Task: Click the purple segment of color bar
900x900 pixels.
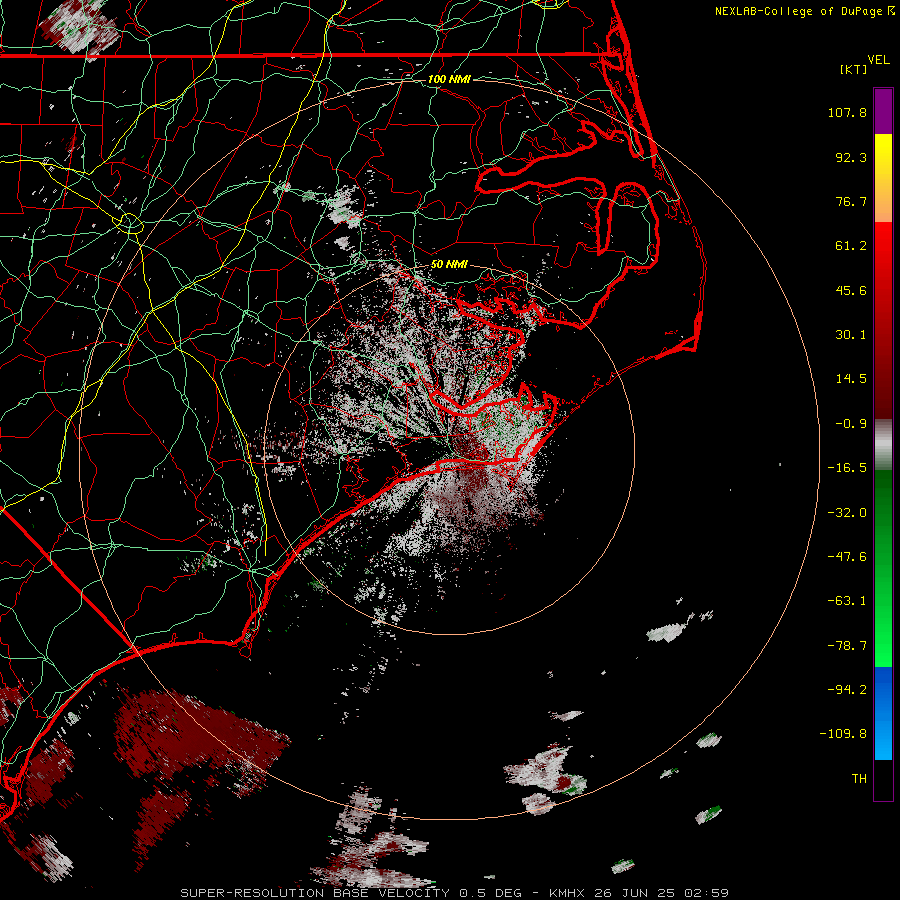Action: pyautogui.click(x=883, y=111)
